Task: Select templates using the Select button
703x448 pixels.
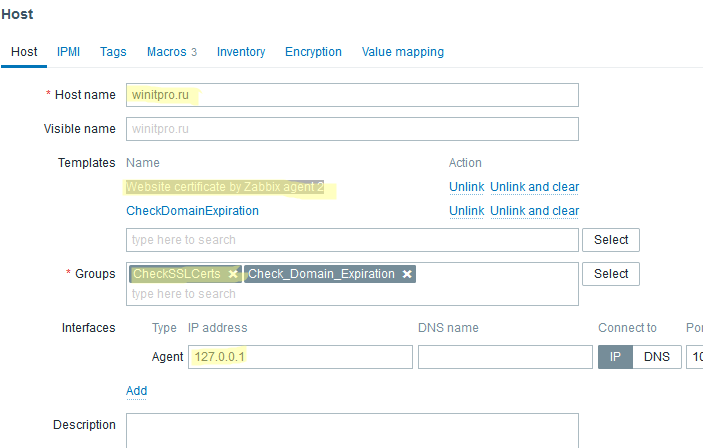Action: [x=611, y=240]
